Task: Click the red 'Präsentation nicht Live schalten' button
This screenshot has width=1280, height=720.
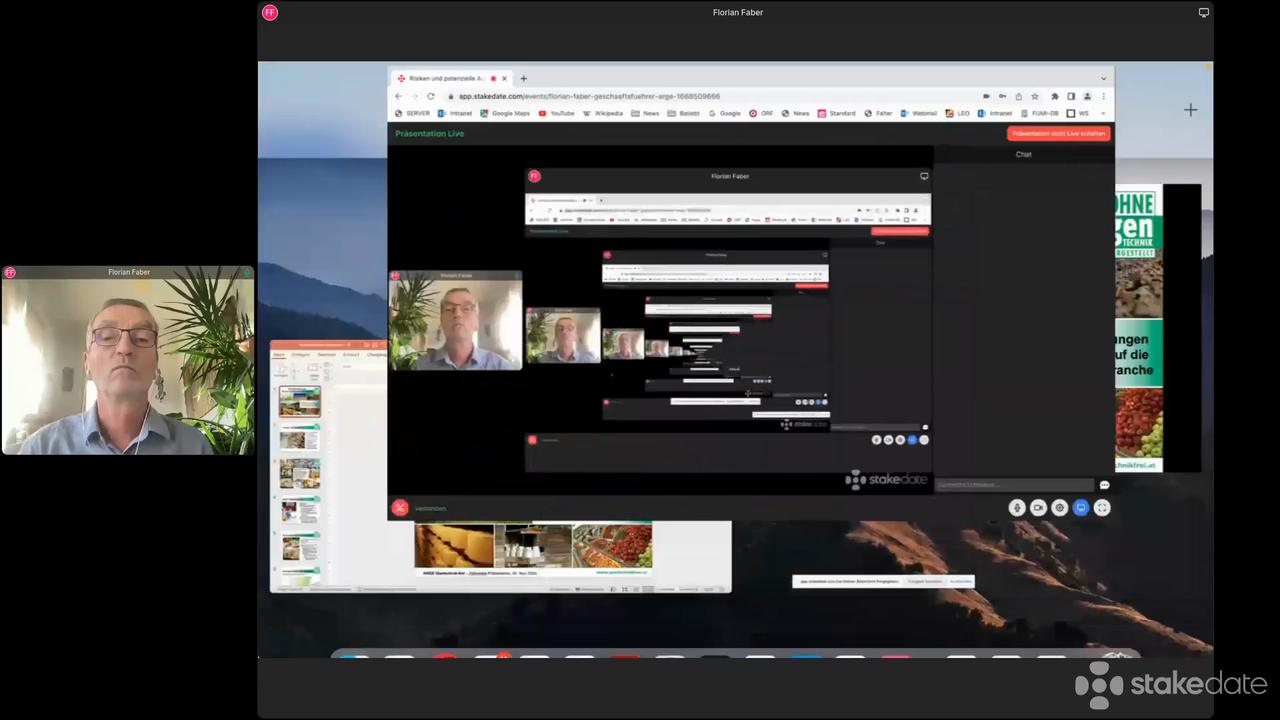Action: 1058,133
